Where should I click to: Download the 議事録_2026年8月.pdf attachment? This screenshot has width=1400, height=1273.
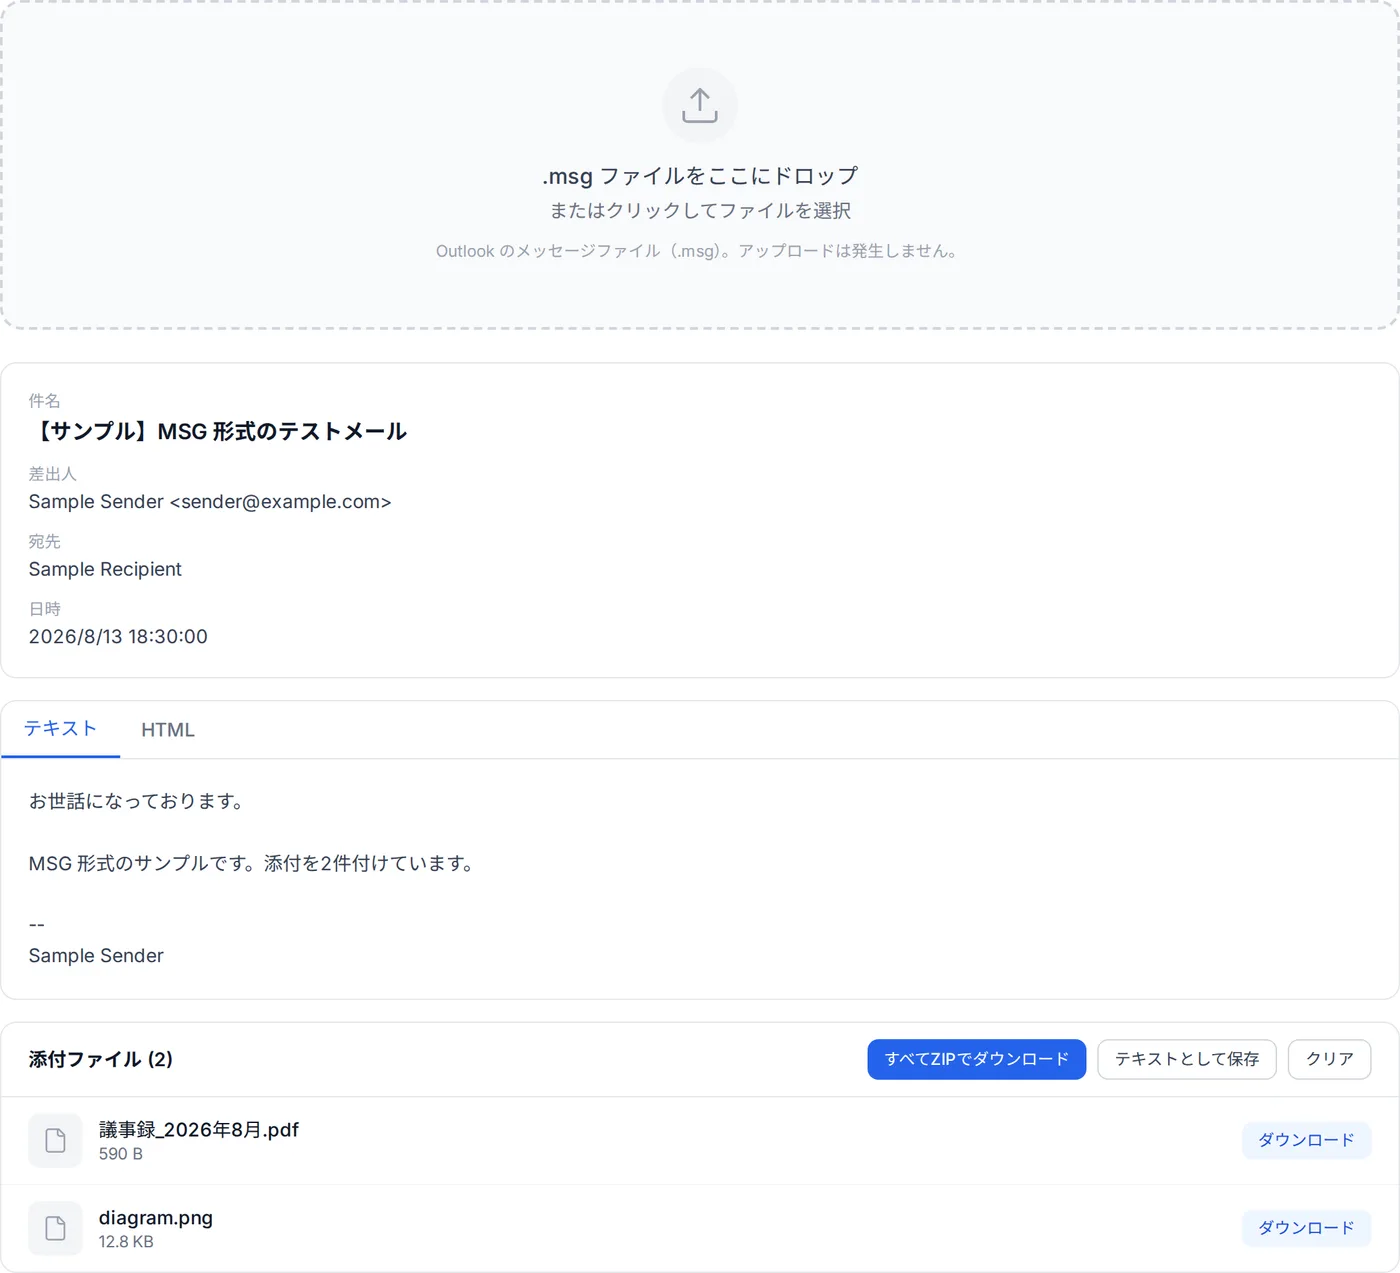1306,1140
